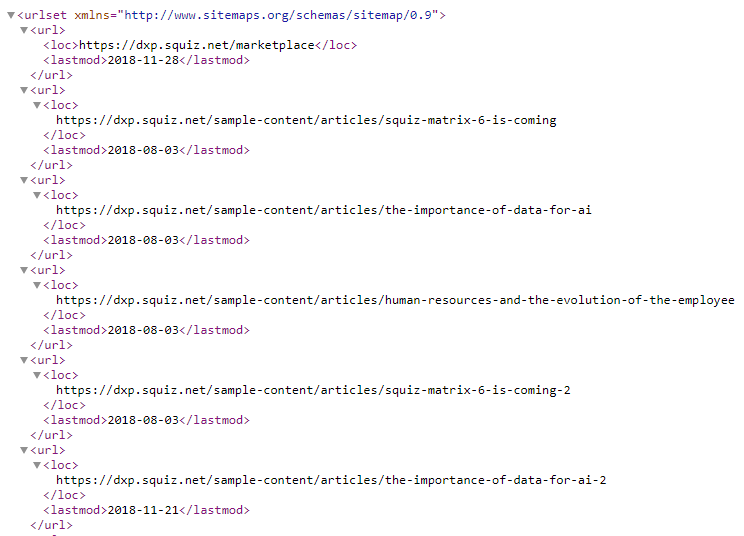Image resolution: width=744 pixels, height=536 pixels.
Task: Click the 2018-11-21 lastmod date
Action: [143, 510]
